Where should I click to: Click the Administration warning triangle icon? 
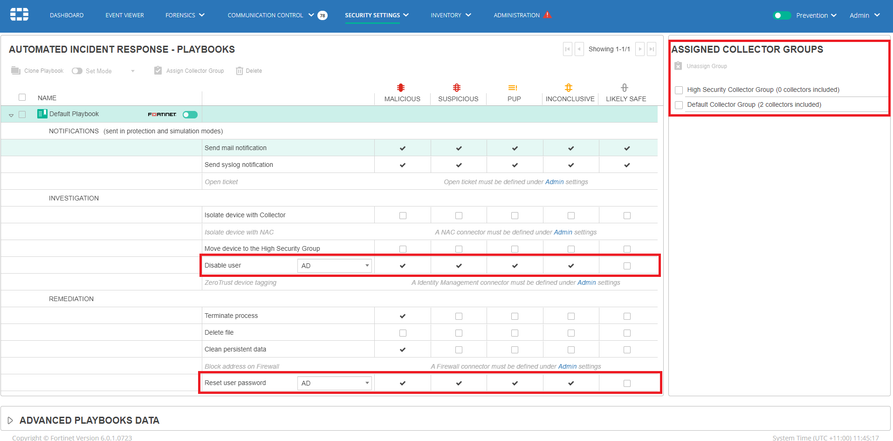click(547, 15)
